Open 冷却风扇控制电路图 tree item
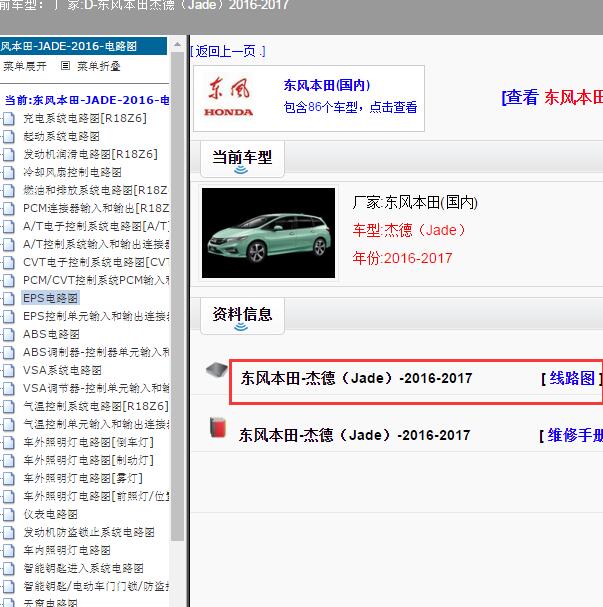Viewport: 603px width, 607px height. point(72,173)
